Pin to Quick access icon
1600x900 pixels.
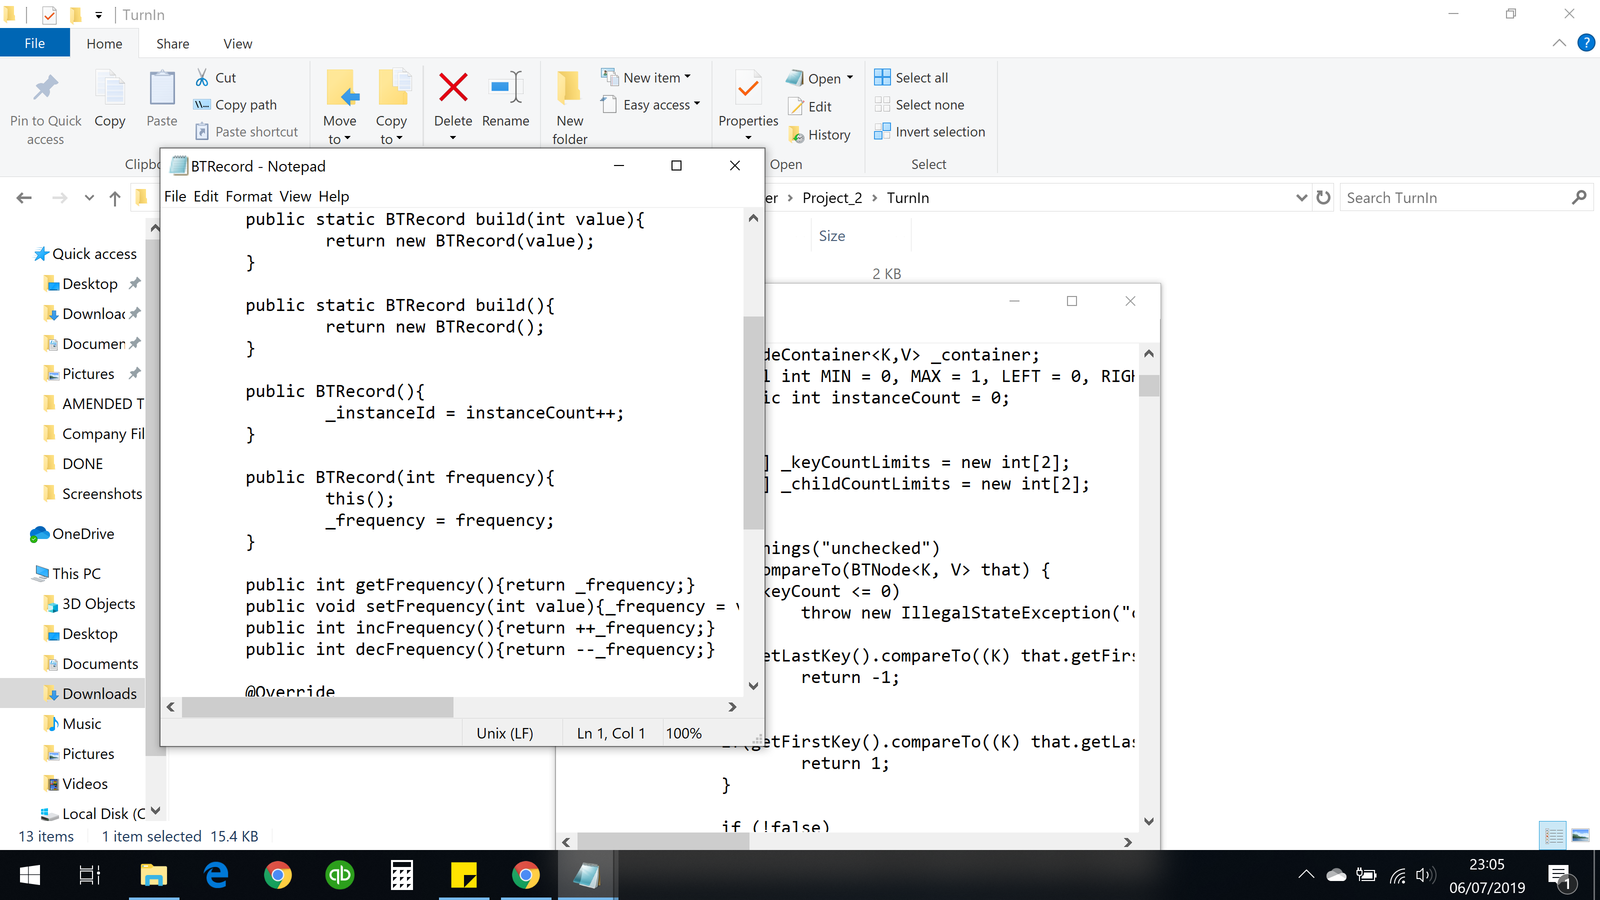tap(45, 89)
